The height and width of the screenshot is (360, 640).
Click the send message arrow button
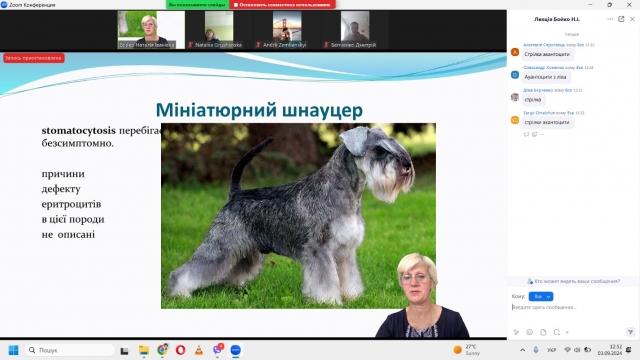[631, 332]
